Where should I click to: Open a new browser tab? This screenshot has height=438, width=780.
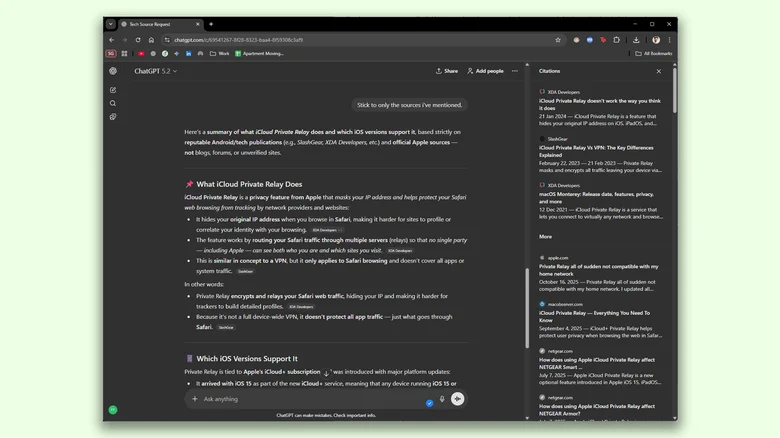point(211,24)
